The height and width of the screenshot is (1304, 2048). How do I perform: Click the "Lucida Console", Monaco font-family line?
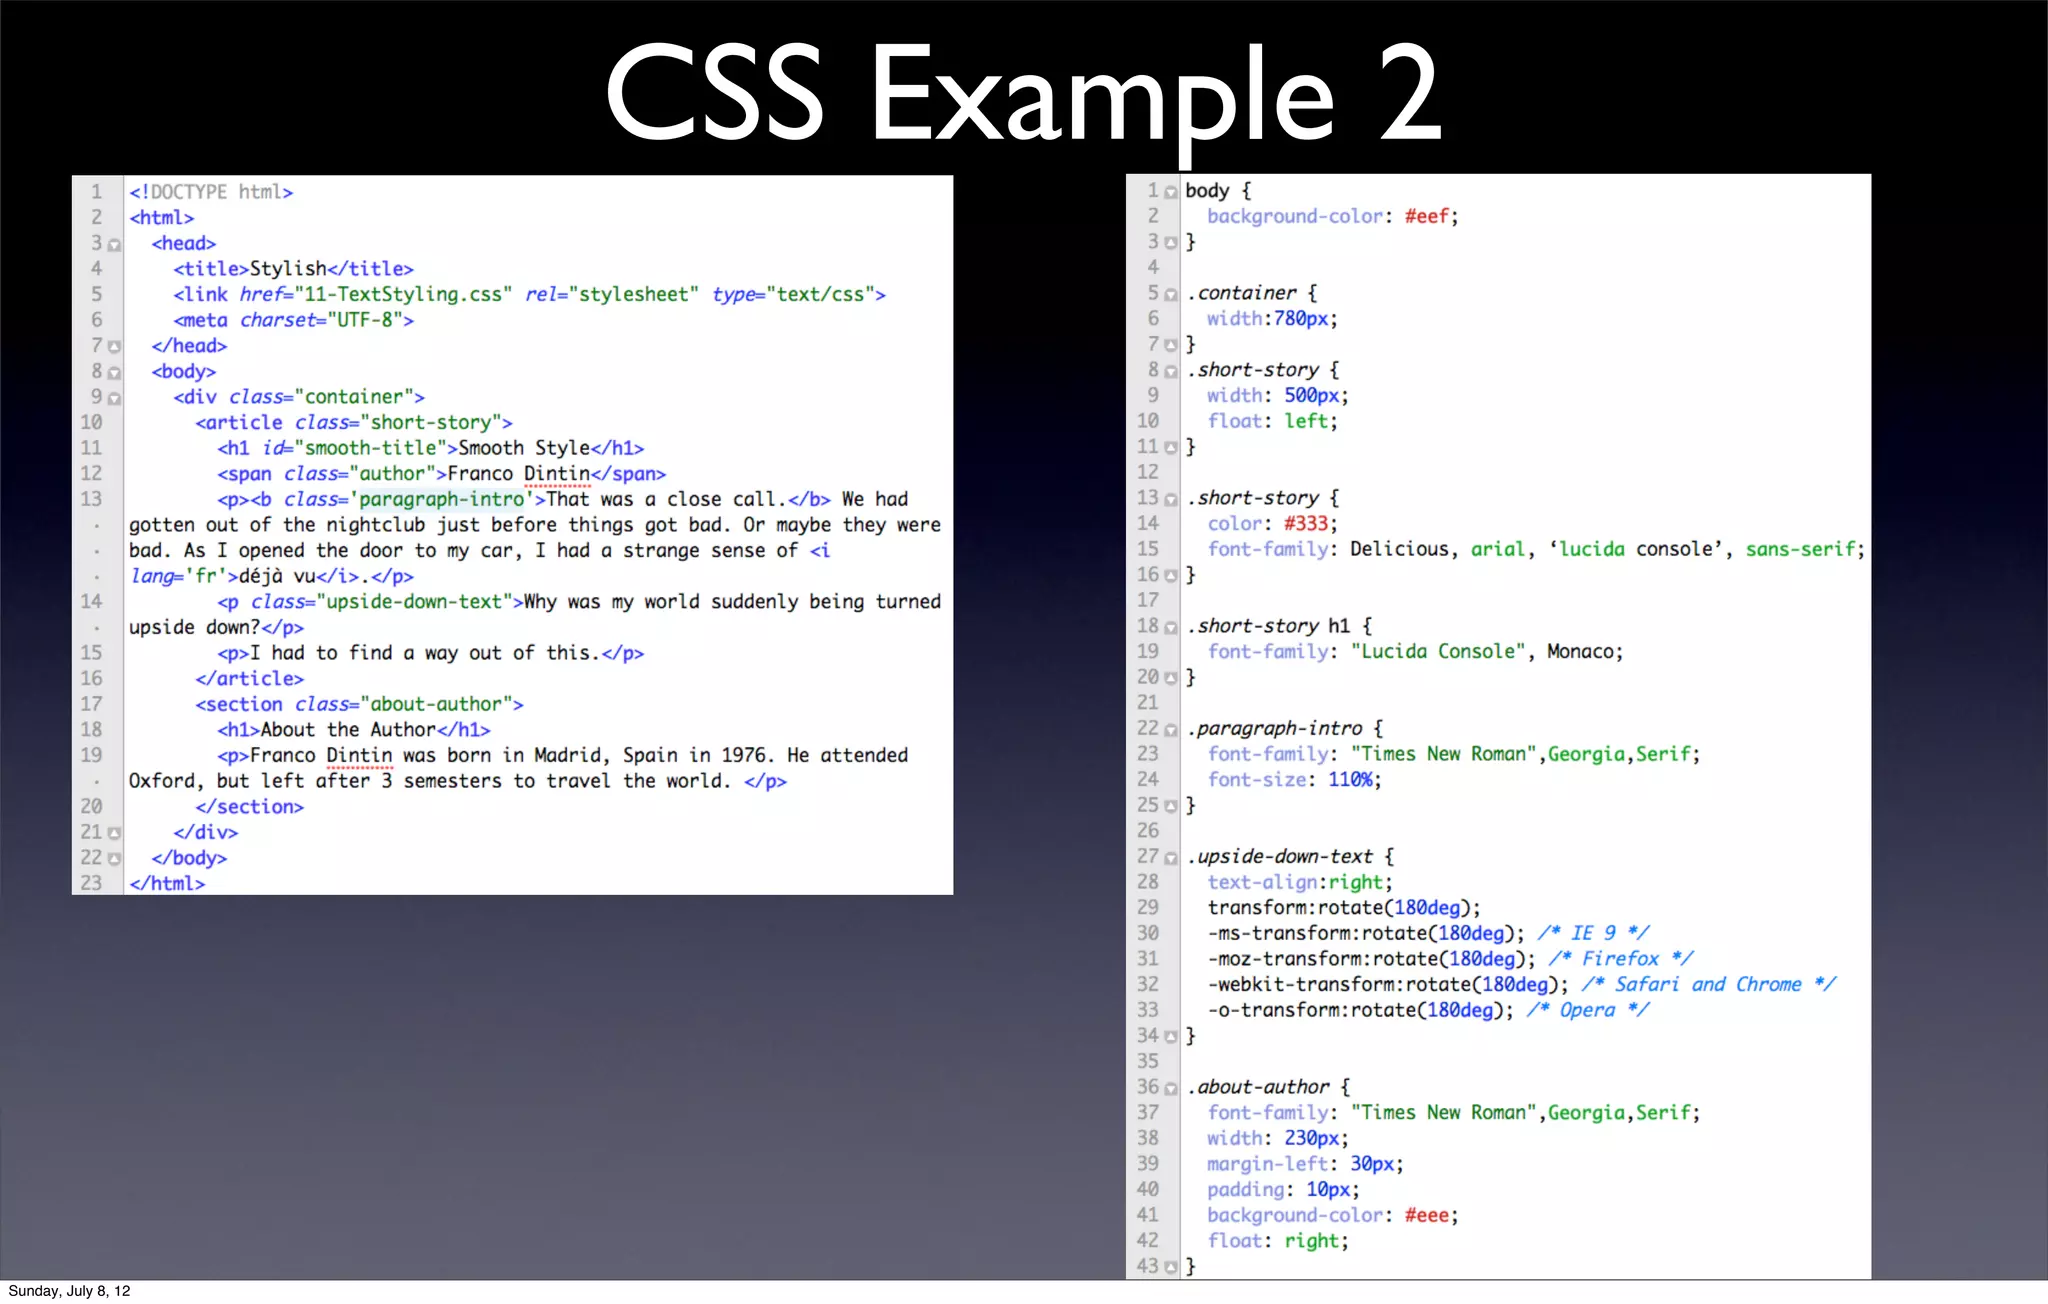pyautogui.click(x=1415, y=652)
